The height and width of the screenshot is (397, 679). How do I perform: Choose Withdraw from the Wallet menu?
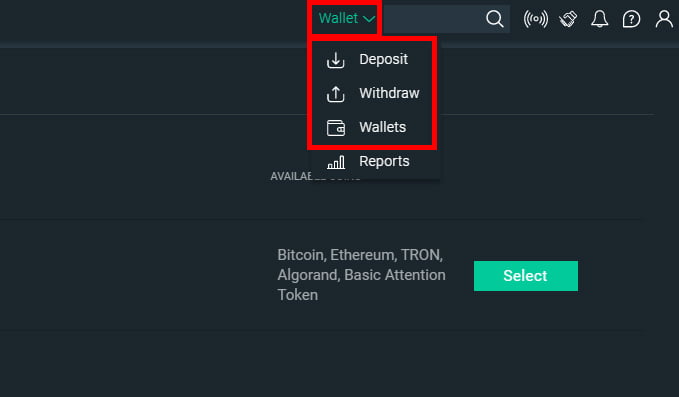(389, 93)
